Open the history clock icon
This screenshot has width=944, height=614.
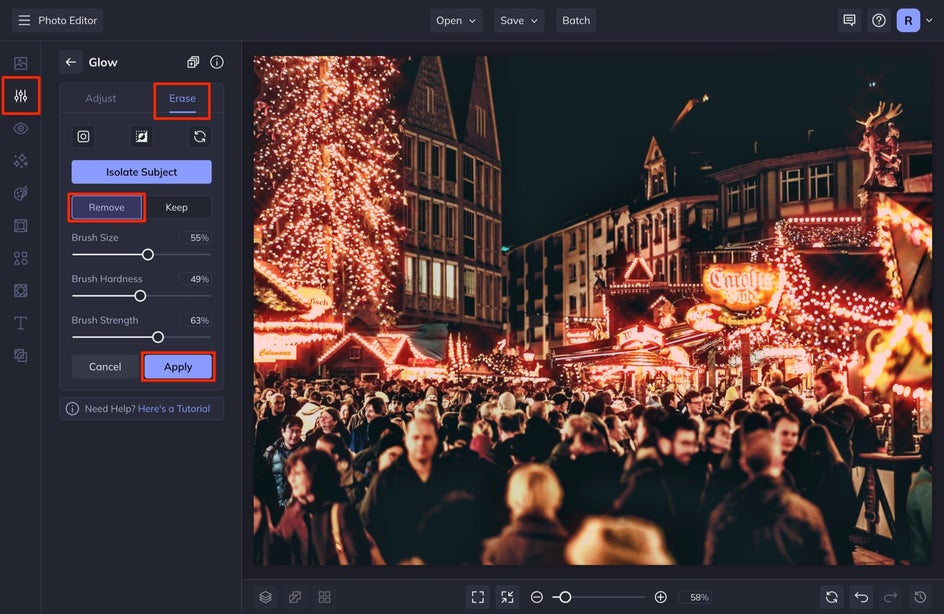click(920, 597)
